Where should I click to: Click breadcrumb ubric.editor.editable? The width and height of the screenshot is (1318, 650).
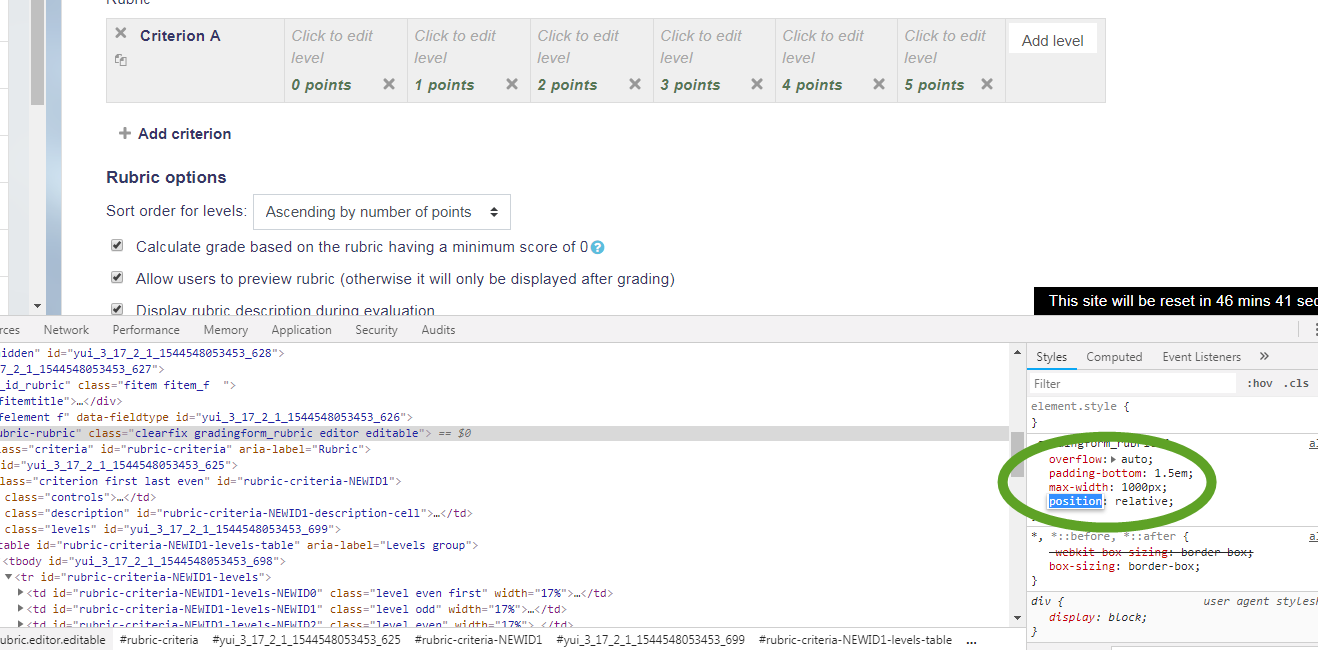click(x=53, y=640)
